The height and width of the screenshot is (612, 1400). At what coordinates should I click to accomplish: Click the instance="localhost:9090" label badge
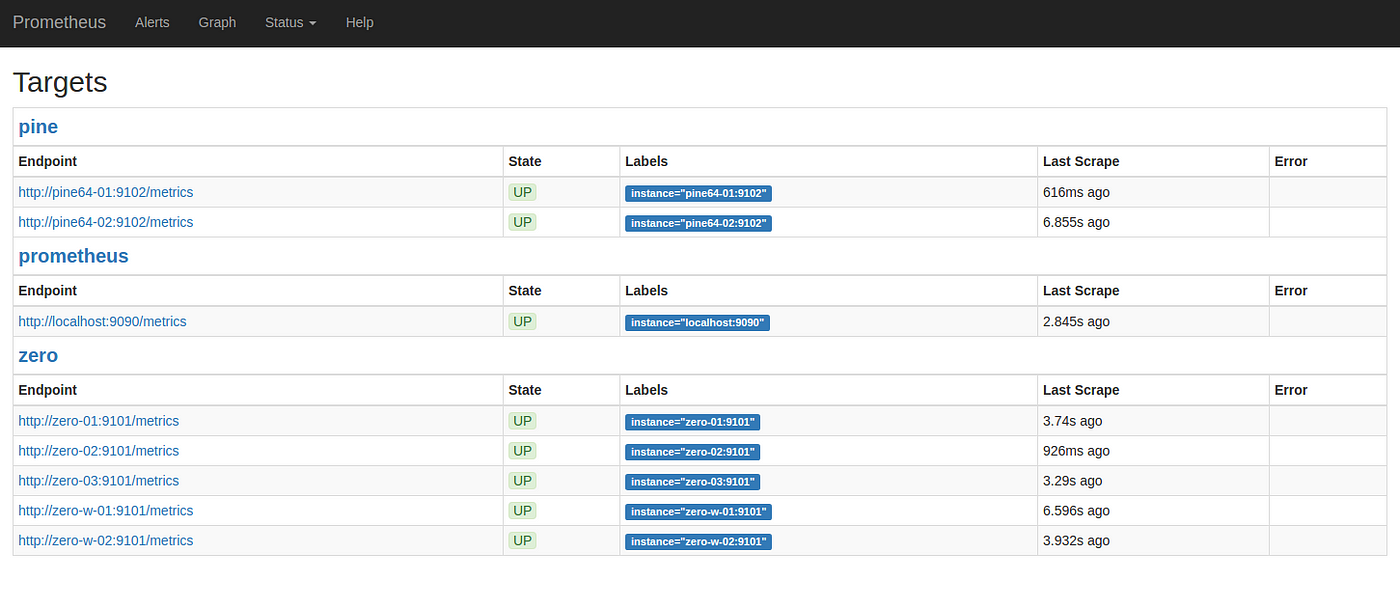click(697, 322)
